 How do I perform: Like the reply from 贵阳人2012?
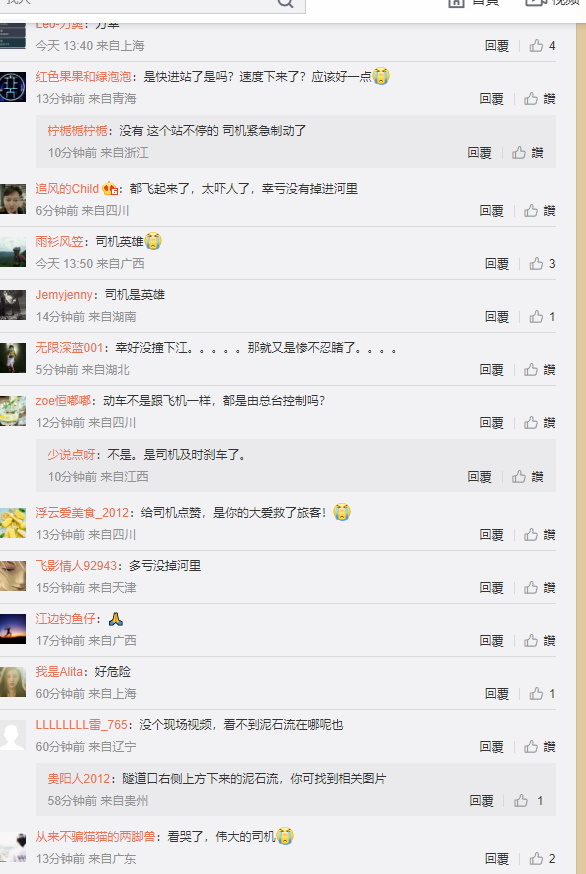point(528,801)
